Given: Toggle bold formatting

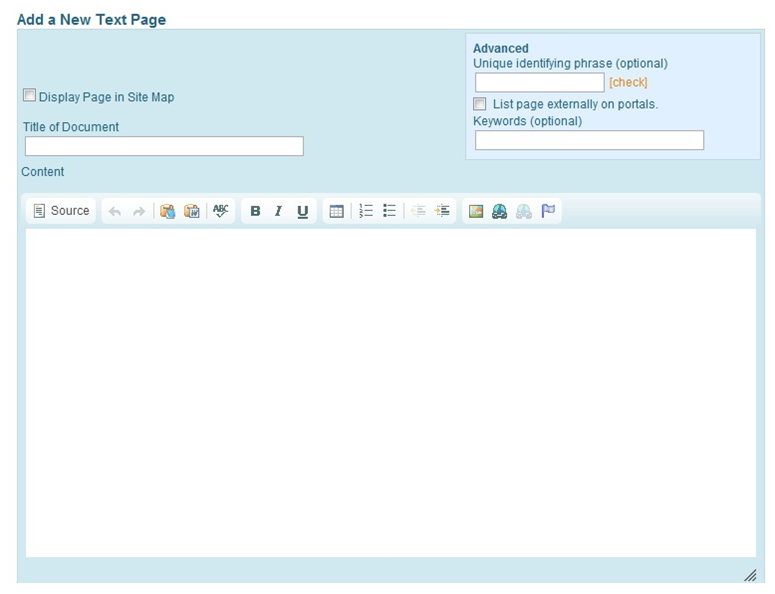Looking at the screenshot, I should coord(255,211).
